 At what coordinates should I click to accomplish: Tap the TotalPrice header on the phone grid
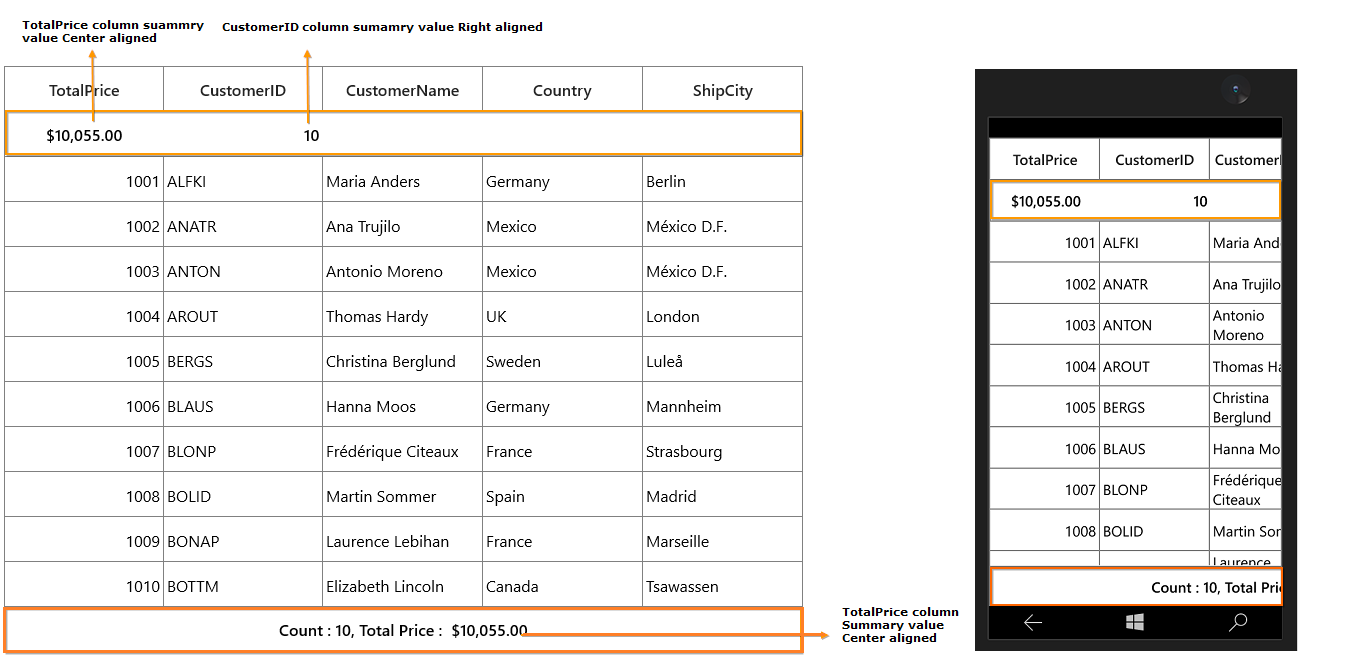point(1045,159)
